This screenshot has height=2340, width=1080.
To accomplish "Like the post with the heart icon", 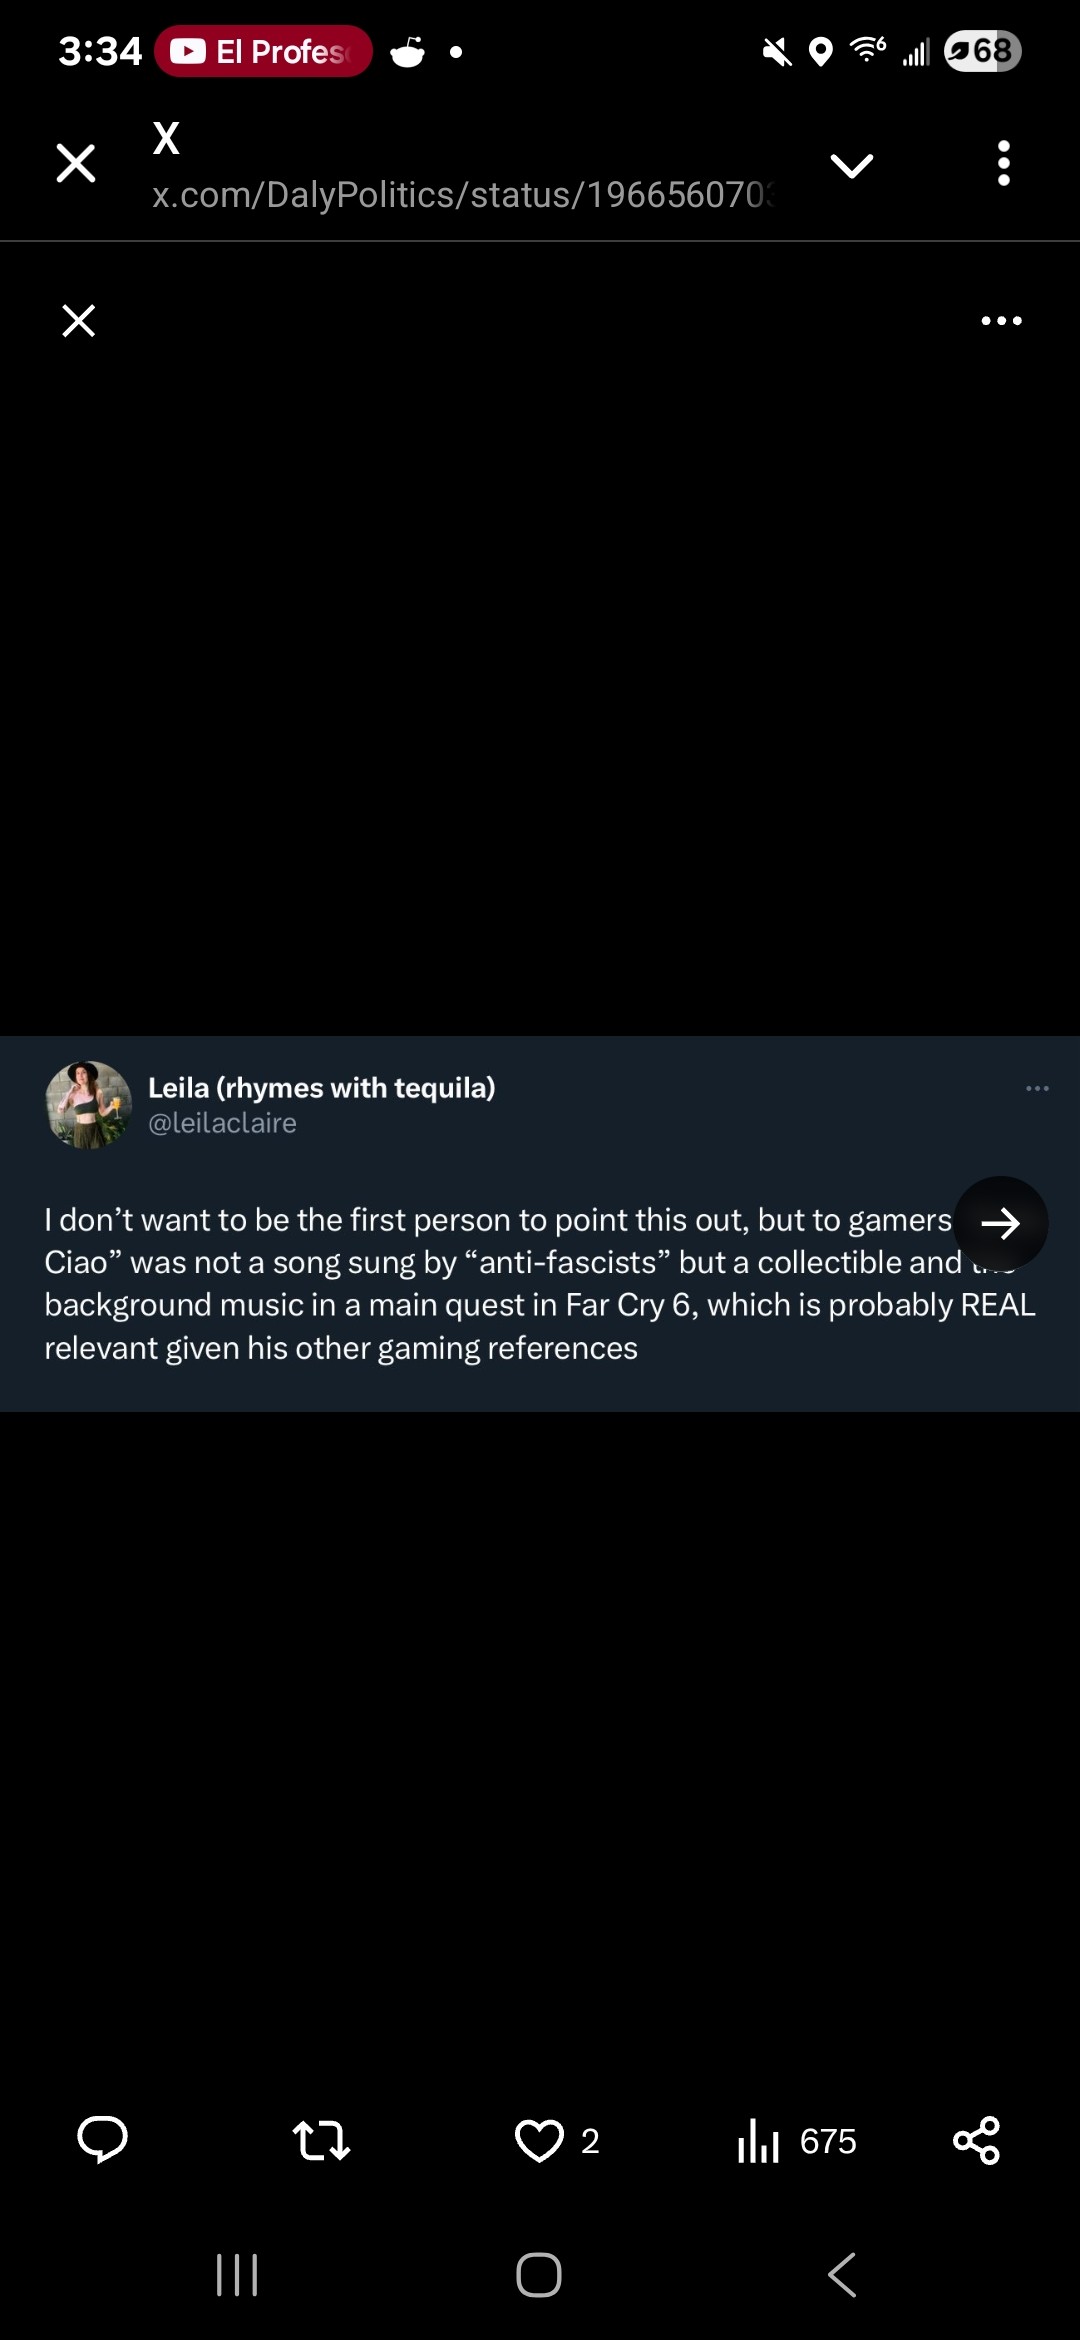I will [539, 2140].
